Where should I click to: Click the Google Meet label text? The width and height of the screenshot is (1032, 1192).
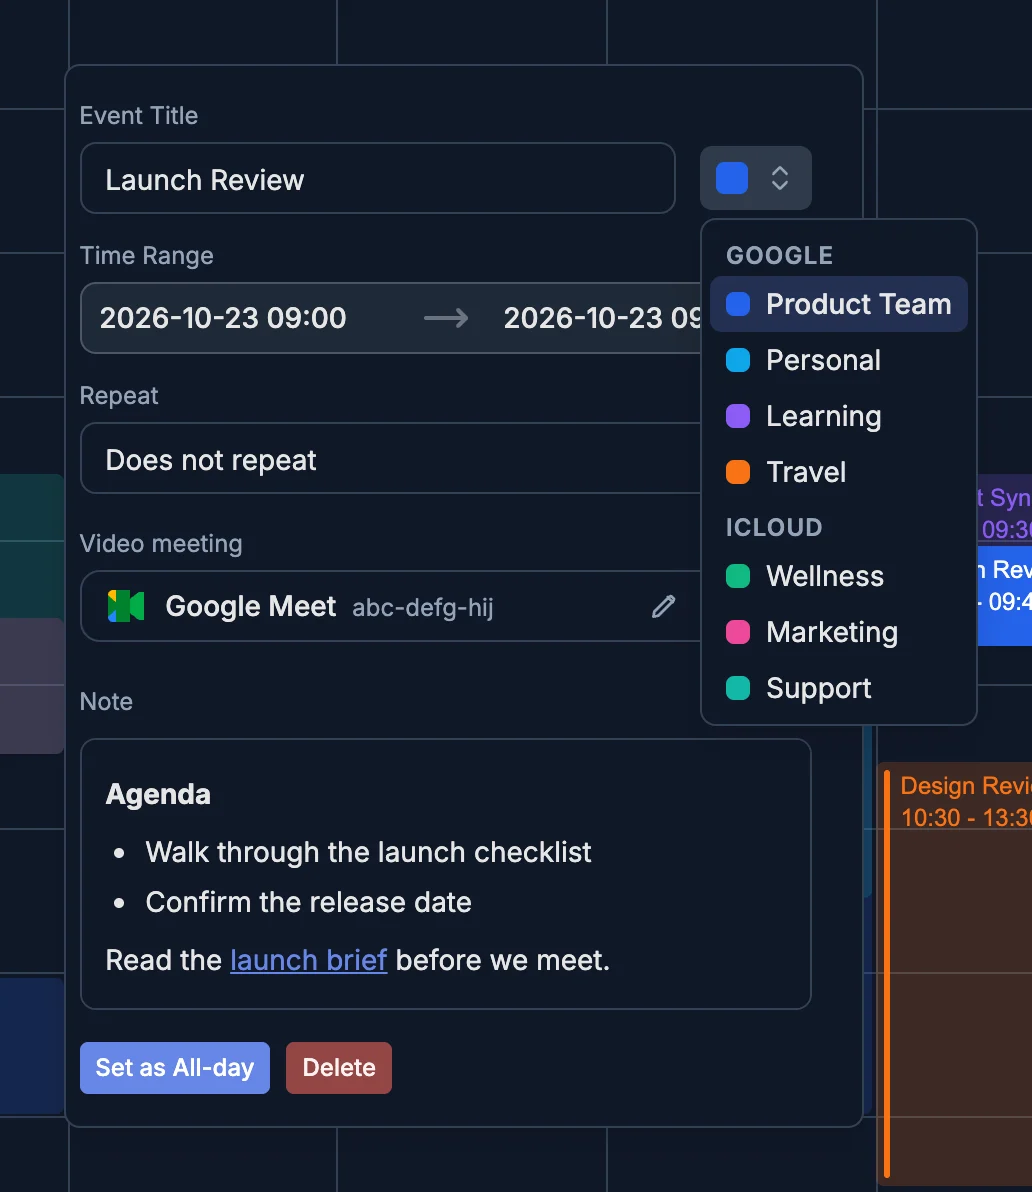coord(251,607)
